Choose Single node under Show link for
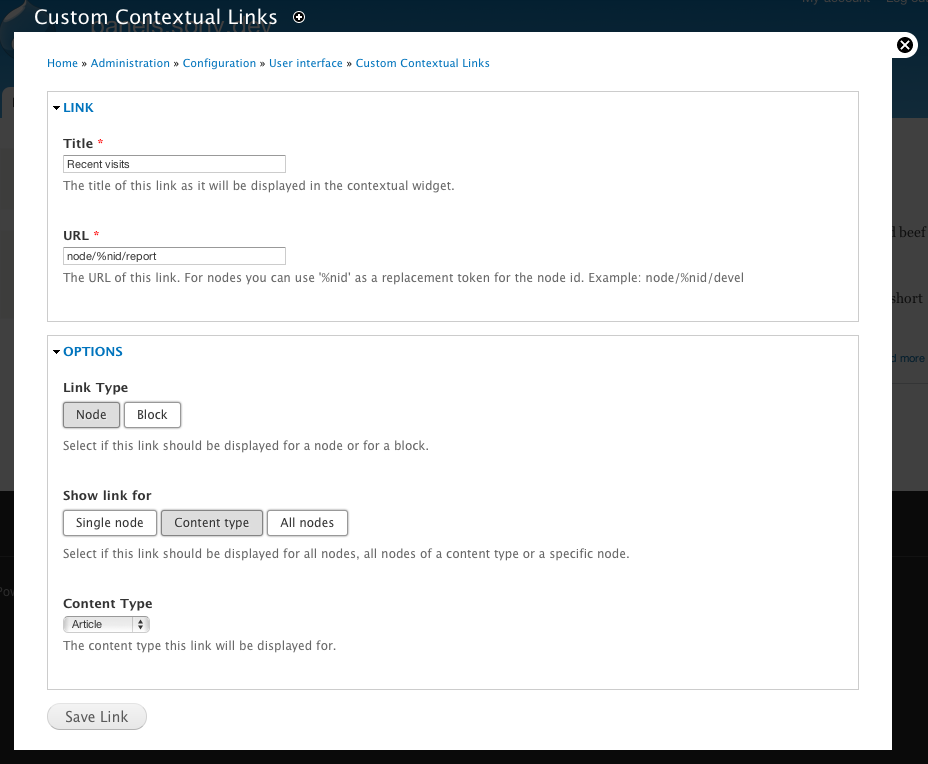 [109, 522]
